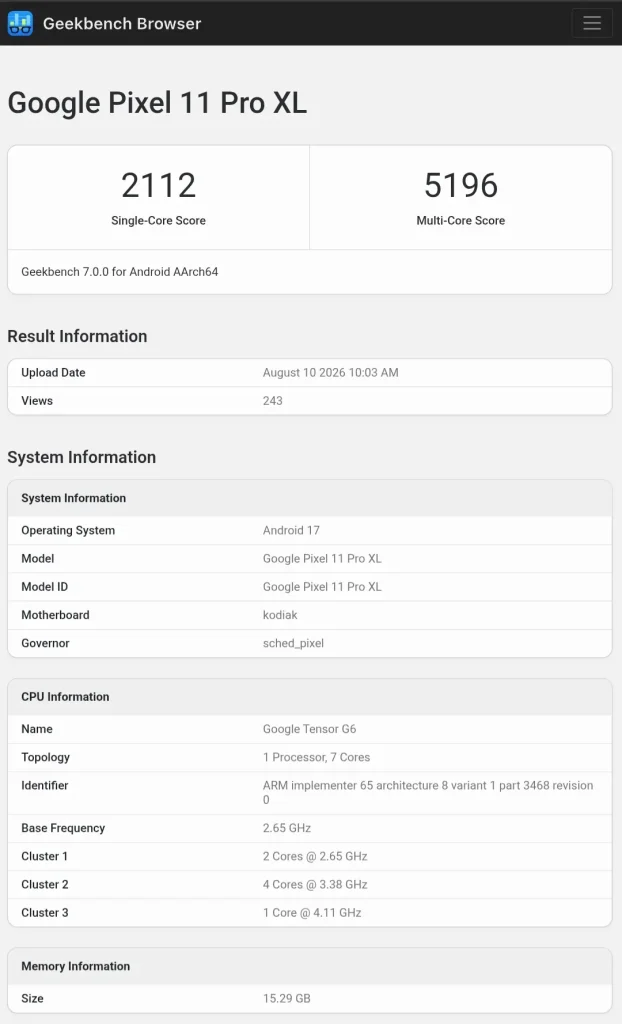This screenshot has width=622, height=1024.
Task: Click the Views count 243
Action: (272, 401)
